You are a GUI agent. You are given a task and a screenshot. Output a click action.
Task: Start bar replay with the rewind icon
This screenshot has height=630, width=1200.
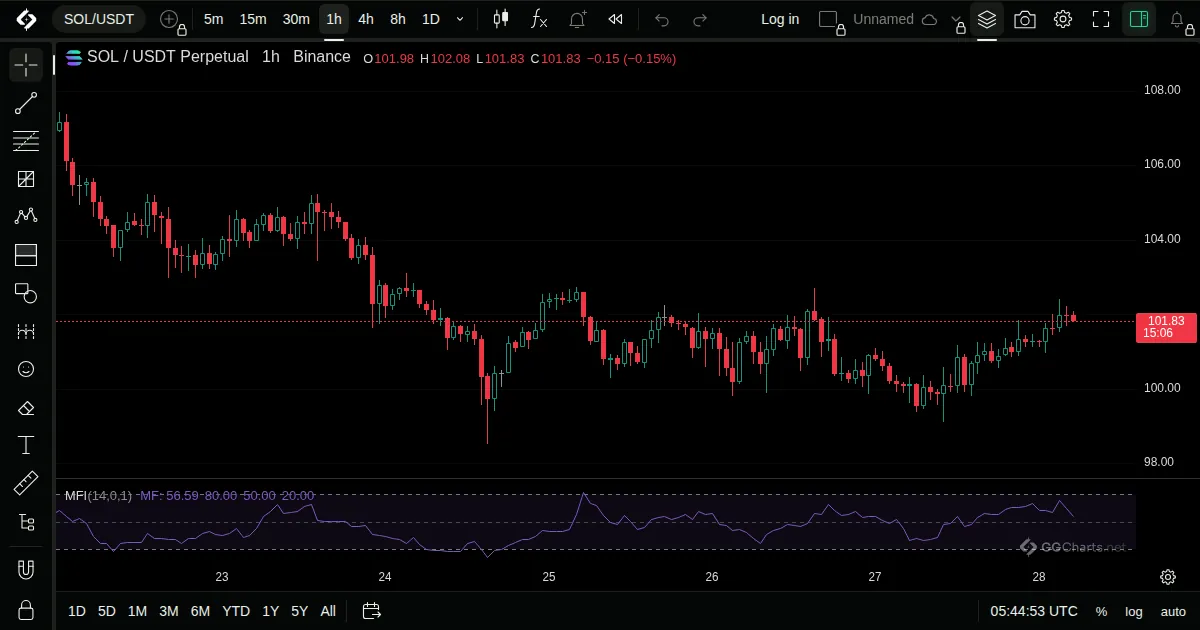[615, 19]
